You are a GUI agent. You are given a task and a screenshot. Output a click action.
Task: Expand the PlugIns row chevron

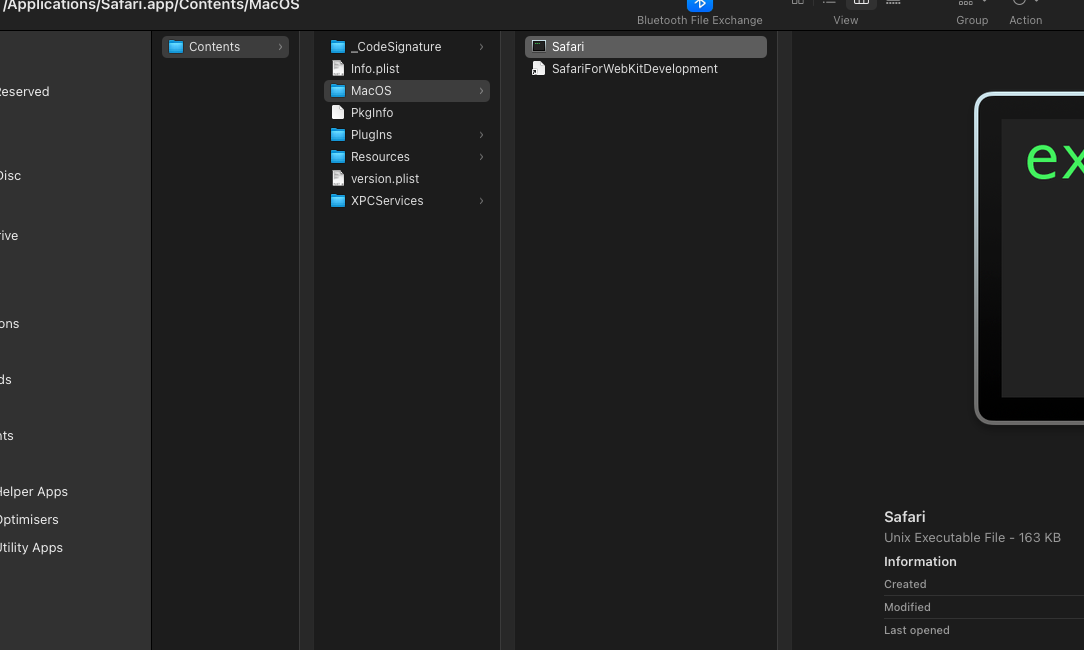pos(481,135)
